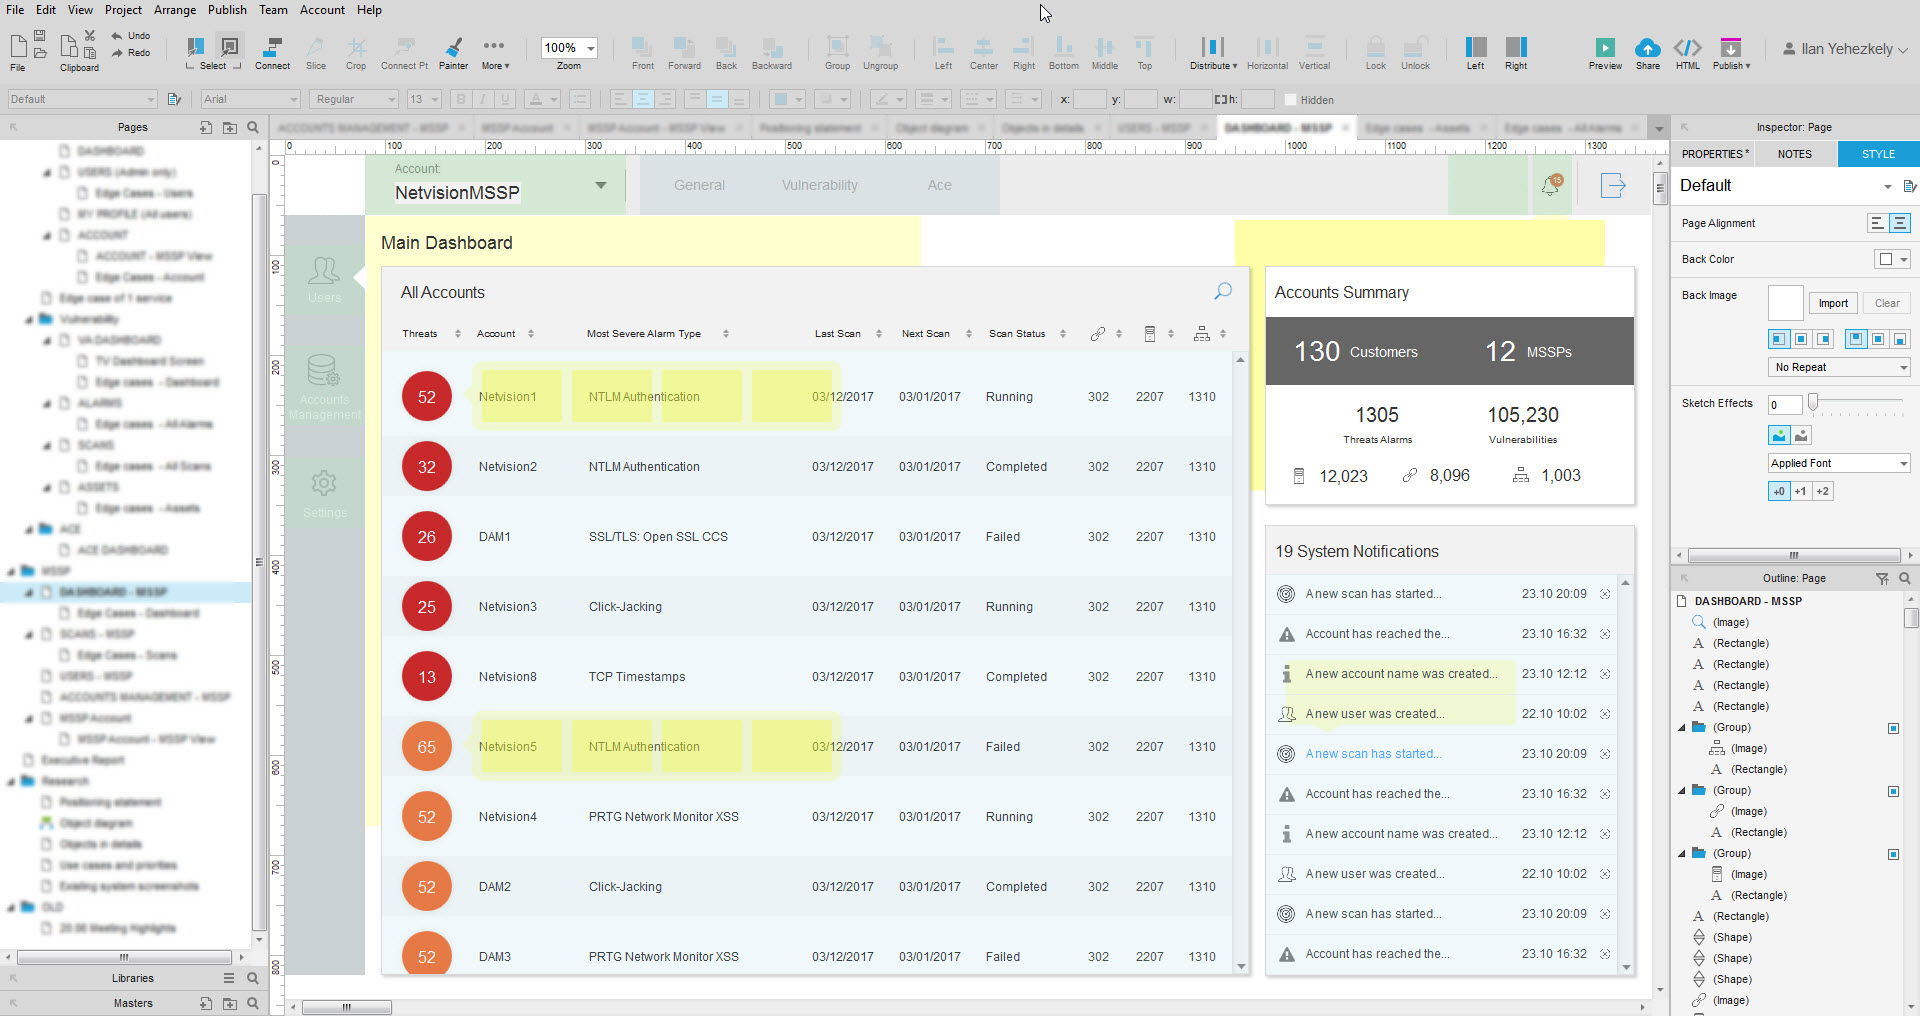
Task: Select color sketch effect icon
Action: tap(1779, 435)
